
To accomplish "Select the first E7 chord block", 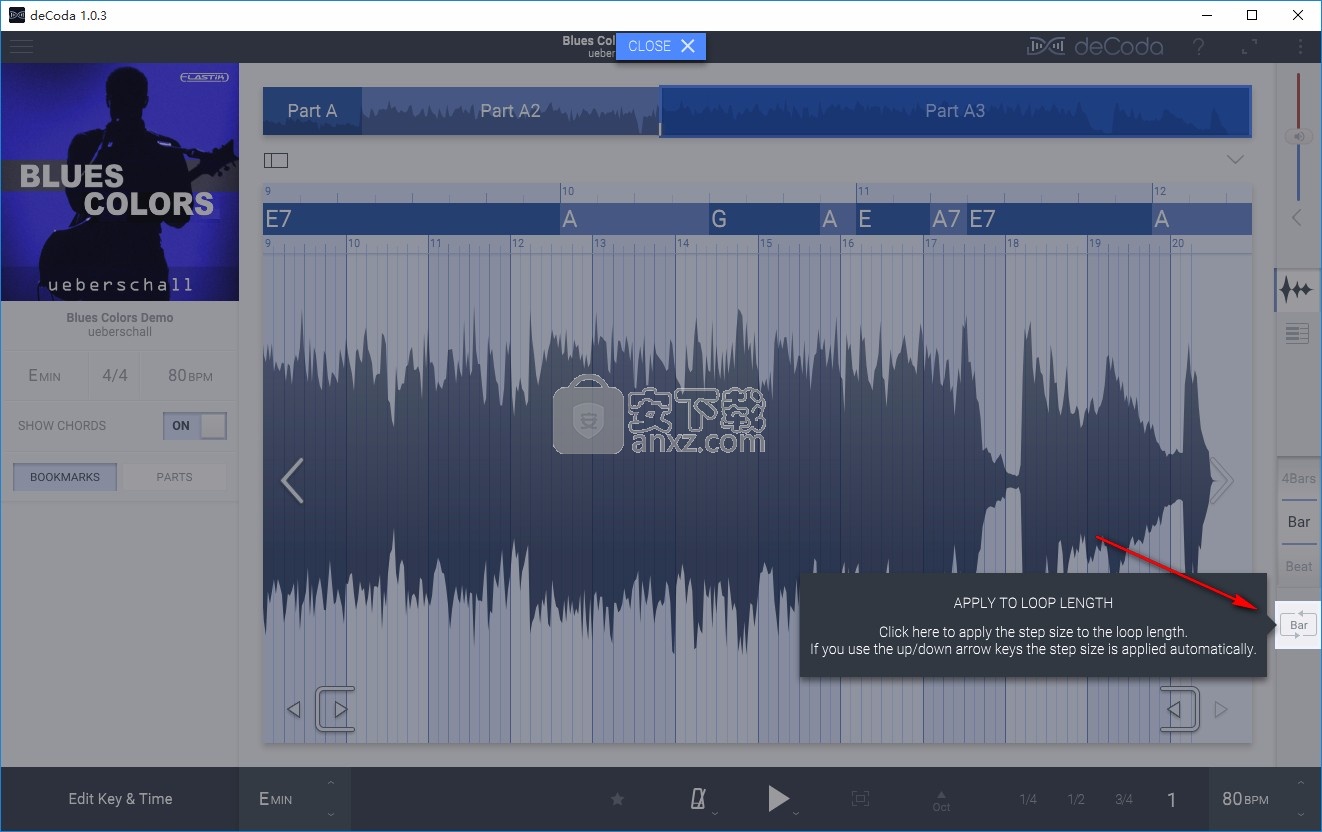I will [412, 219].
